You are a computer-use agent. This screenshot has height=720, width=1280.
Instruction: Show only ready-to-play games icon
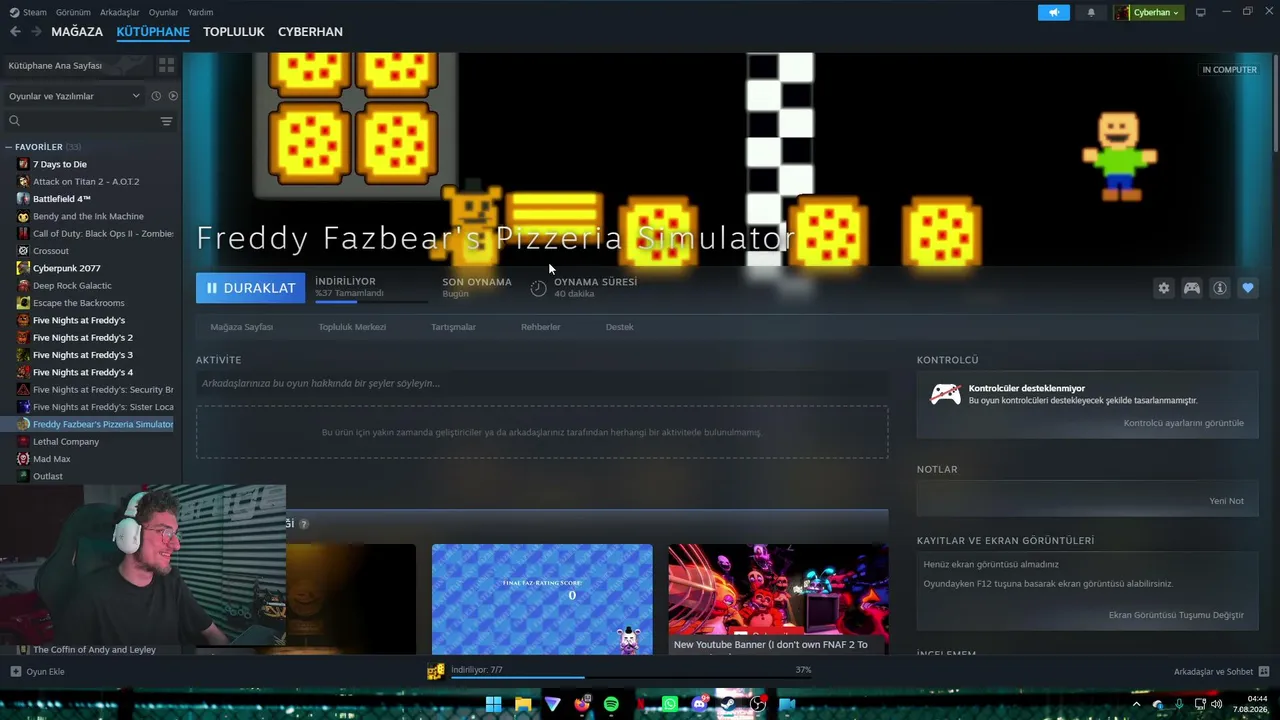pos(173,96)
